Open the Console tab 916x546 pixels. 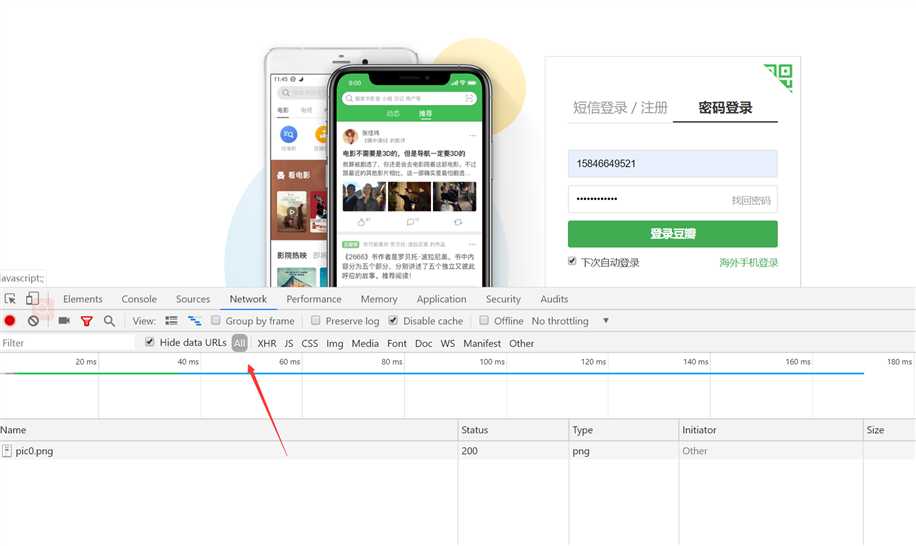[x=139, y=299]
